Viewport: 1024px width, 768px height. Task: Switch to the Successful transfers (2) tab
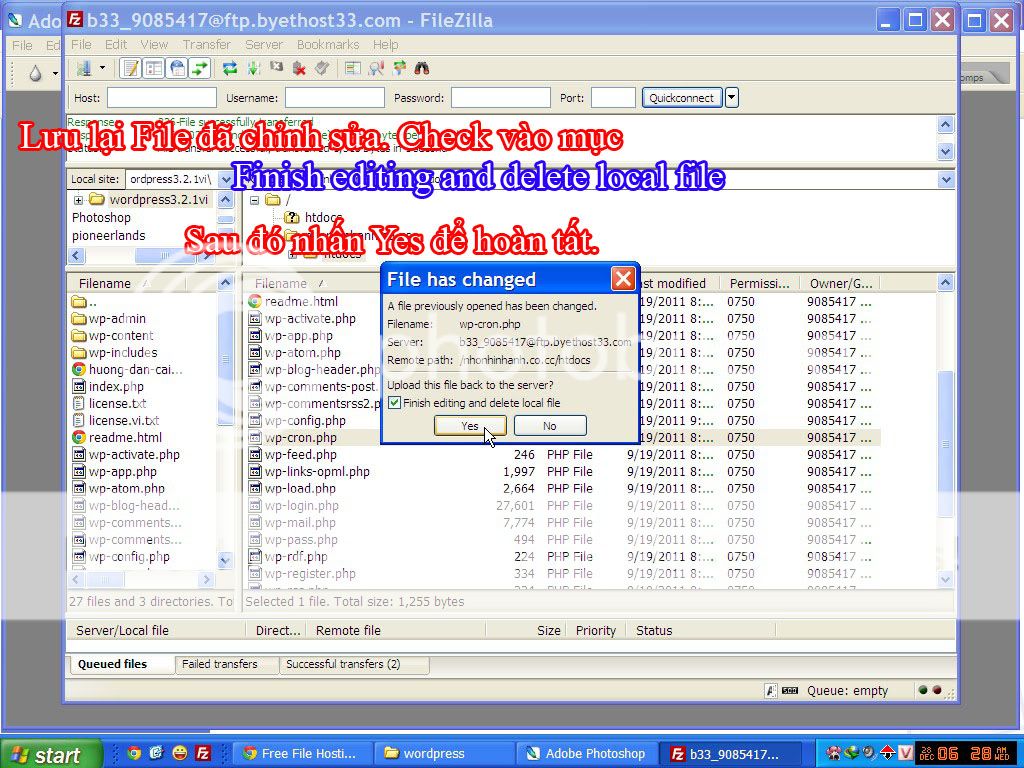tap(343, 664)
